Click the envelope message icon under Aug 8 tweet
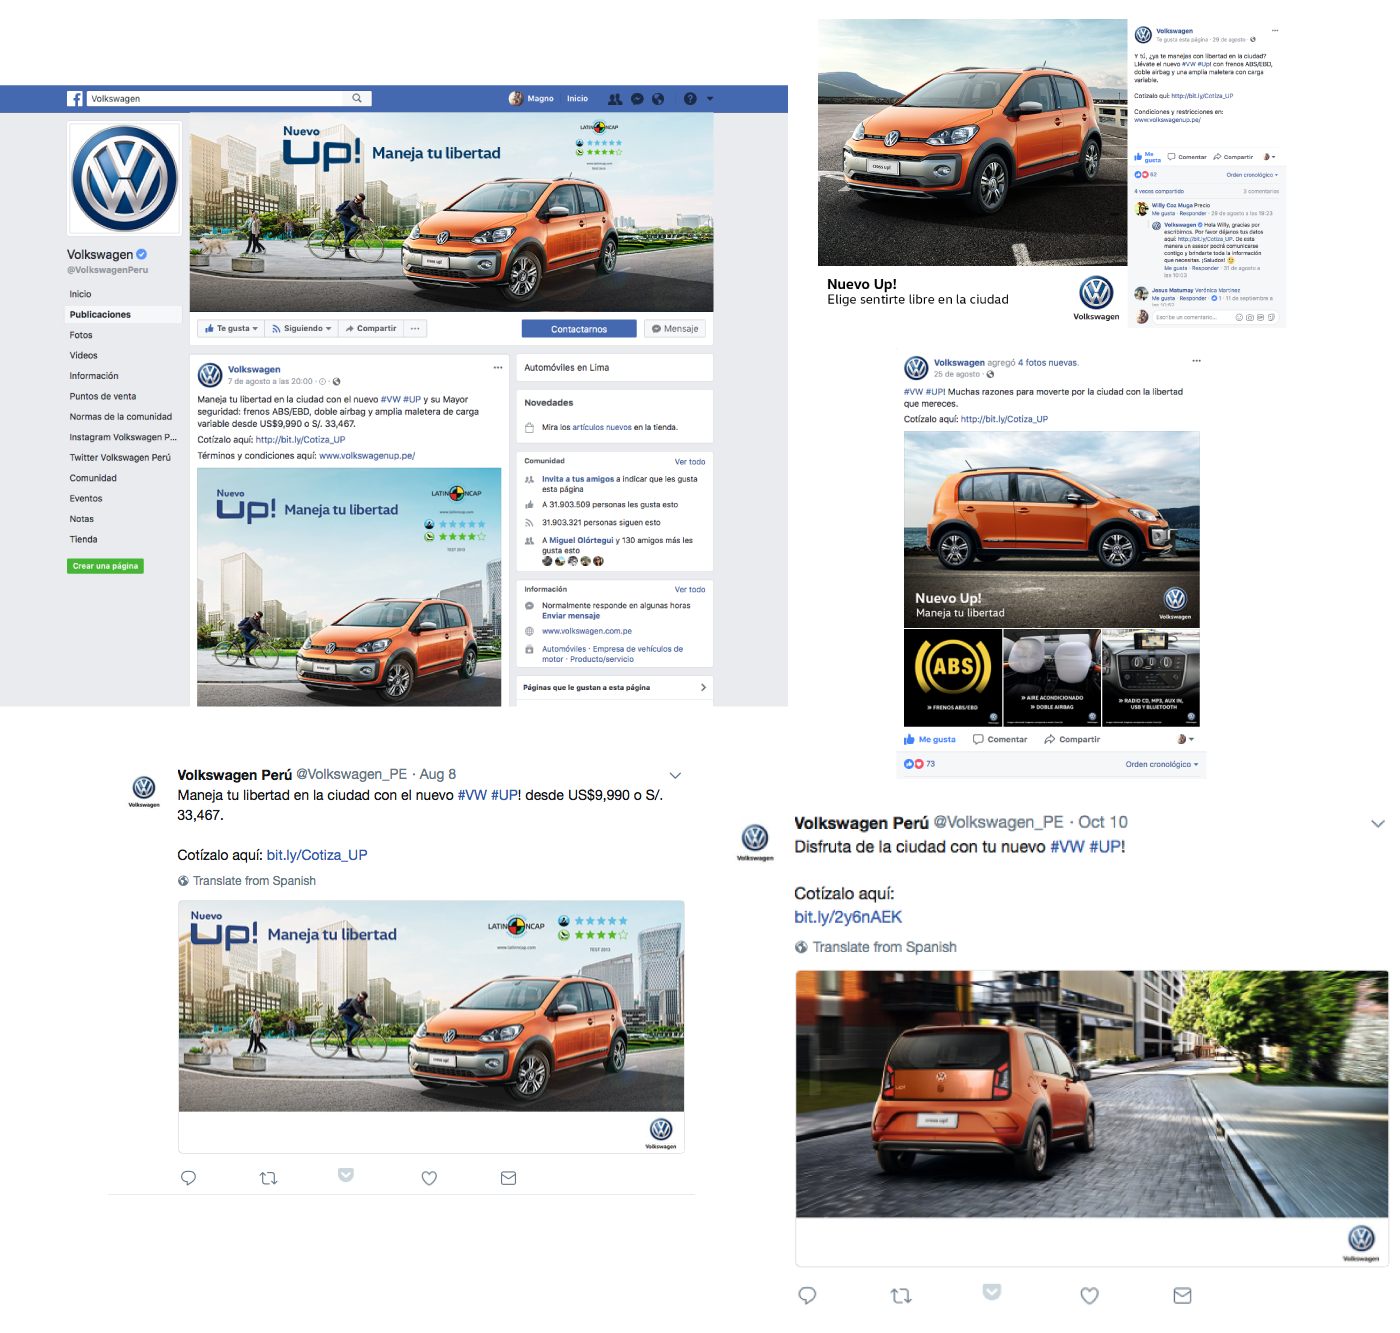The image size is (1400, 1333). (508, 1178)
